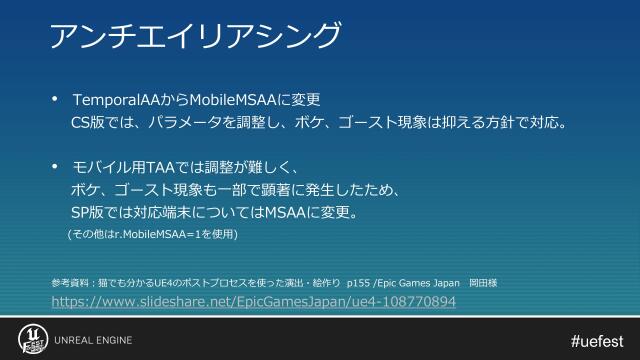Select the line 'モバイル用TAAでは調整が難しく、'
Screen dimensions: 640x360
[x=187, y=167]
